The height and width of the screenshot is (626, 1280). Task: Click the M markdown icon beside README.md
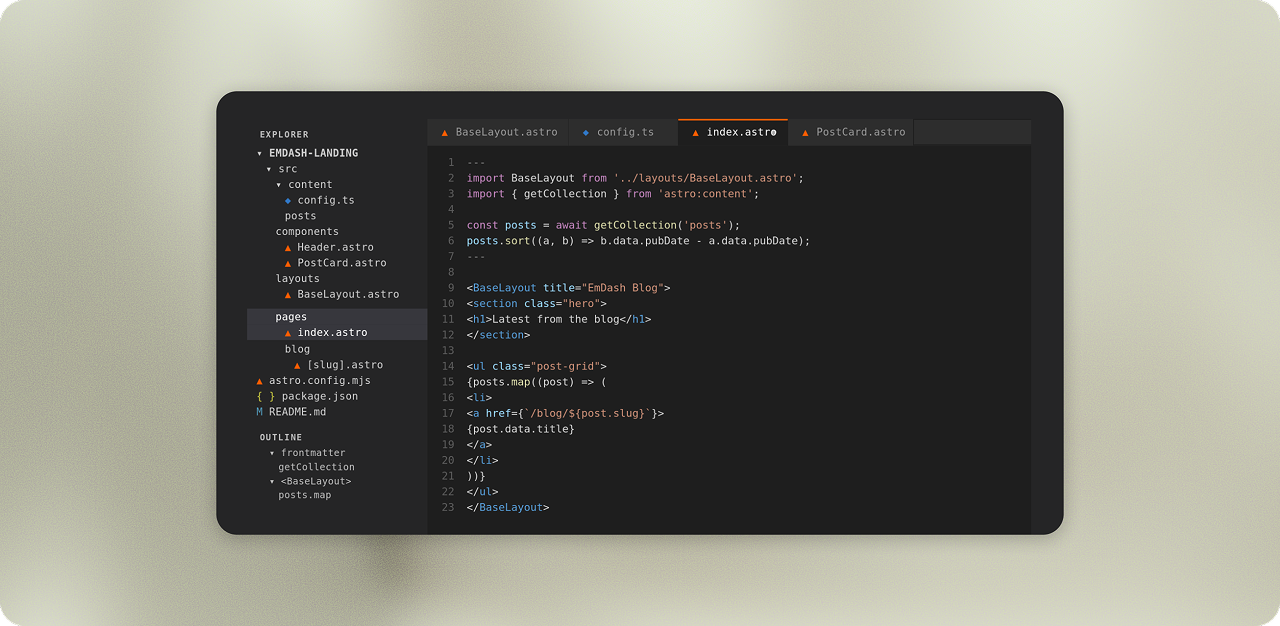[260, 412]
